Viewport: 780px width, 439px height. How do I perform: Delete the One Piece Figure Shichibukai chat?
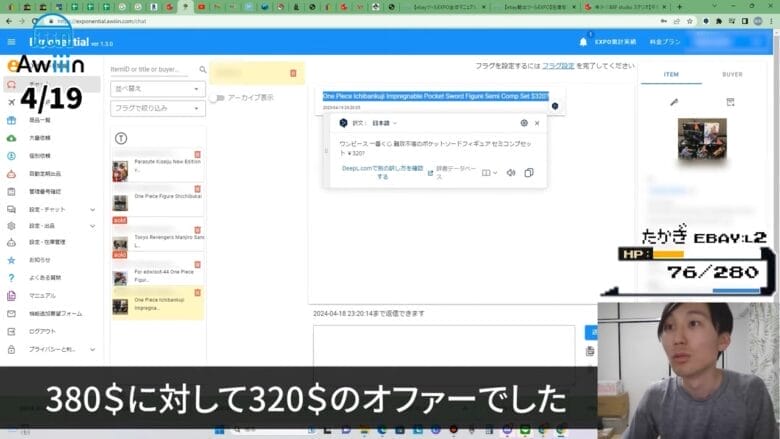(x=197, y=189)
